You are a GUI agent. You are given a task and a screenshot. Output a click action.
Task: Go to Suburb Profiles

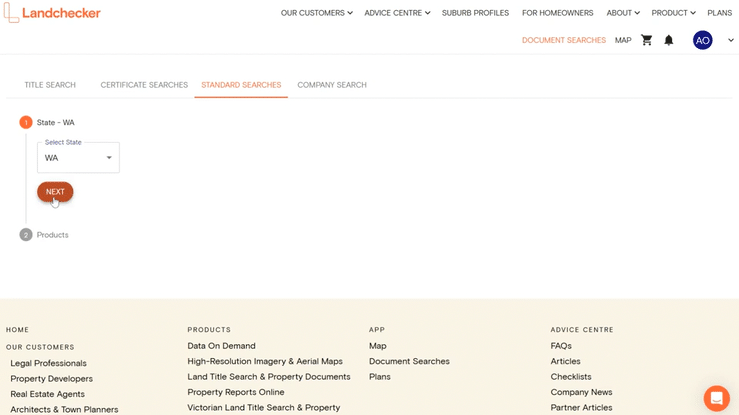coord(475,13)
